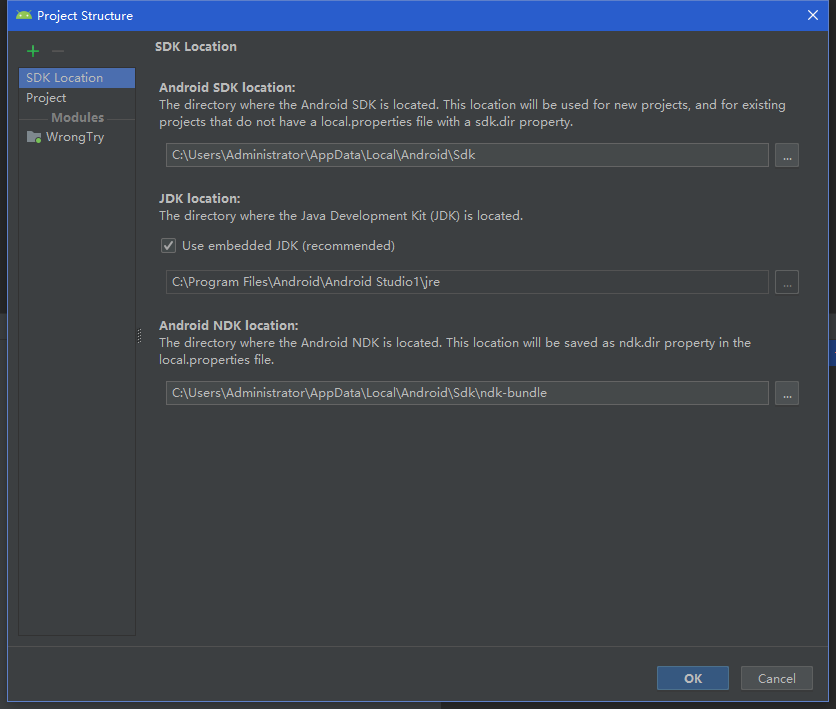The image size is (836, 709).
Task: Click the Project Structure title text
Action: click(85, 15)
